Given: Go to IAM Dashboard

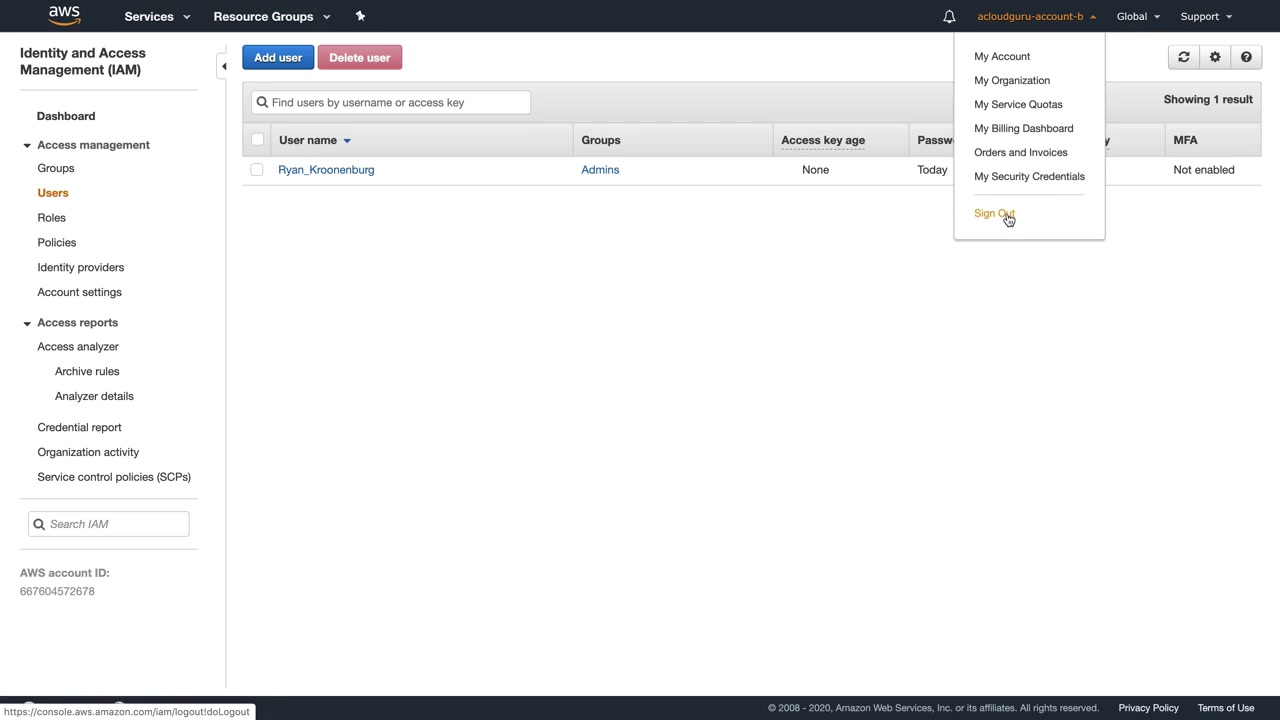Looking at the screenshot, I should (66, 116).
